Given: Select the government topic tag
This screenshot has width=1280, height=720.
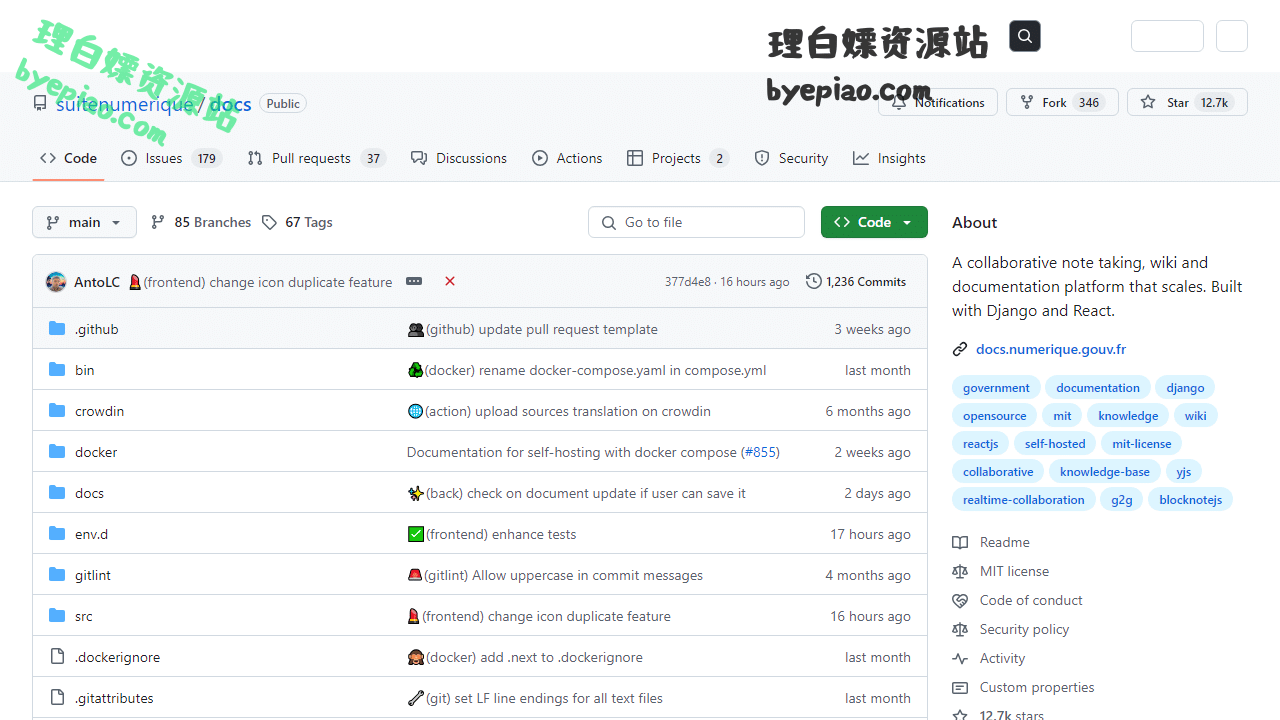Looking at the screenshot, I should click(x=996, y=388).
